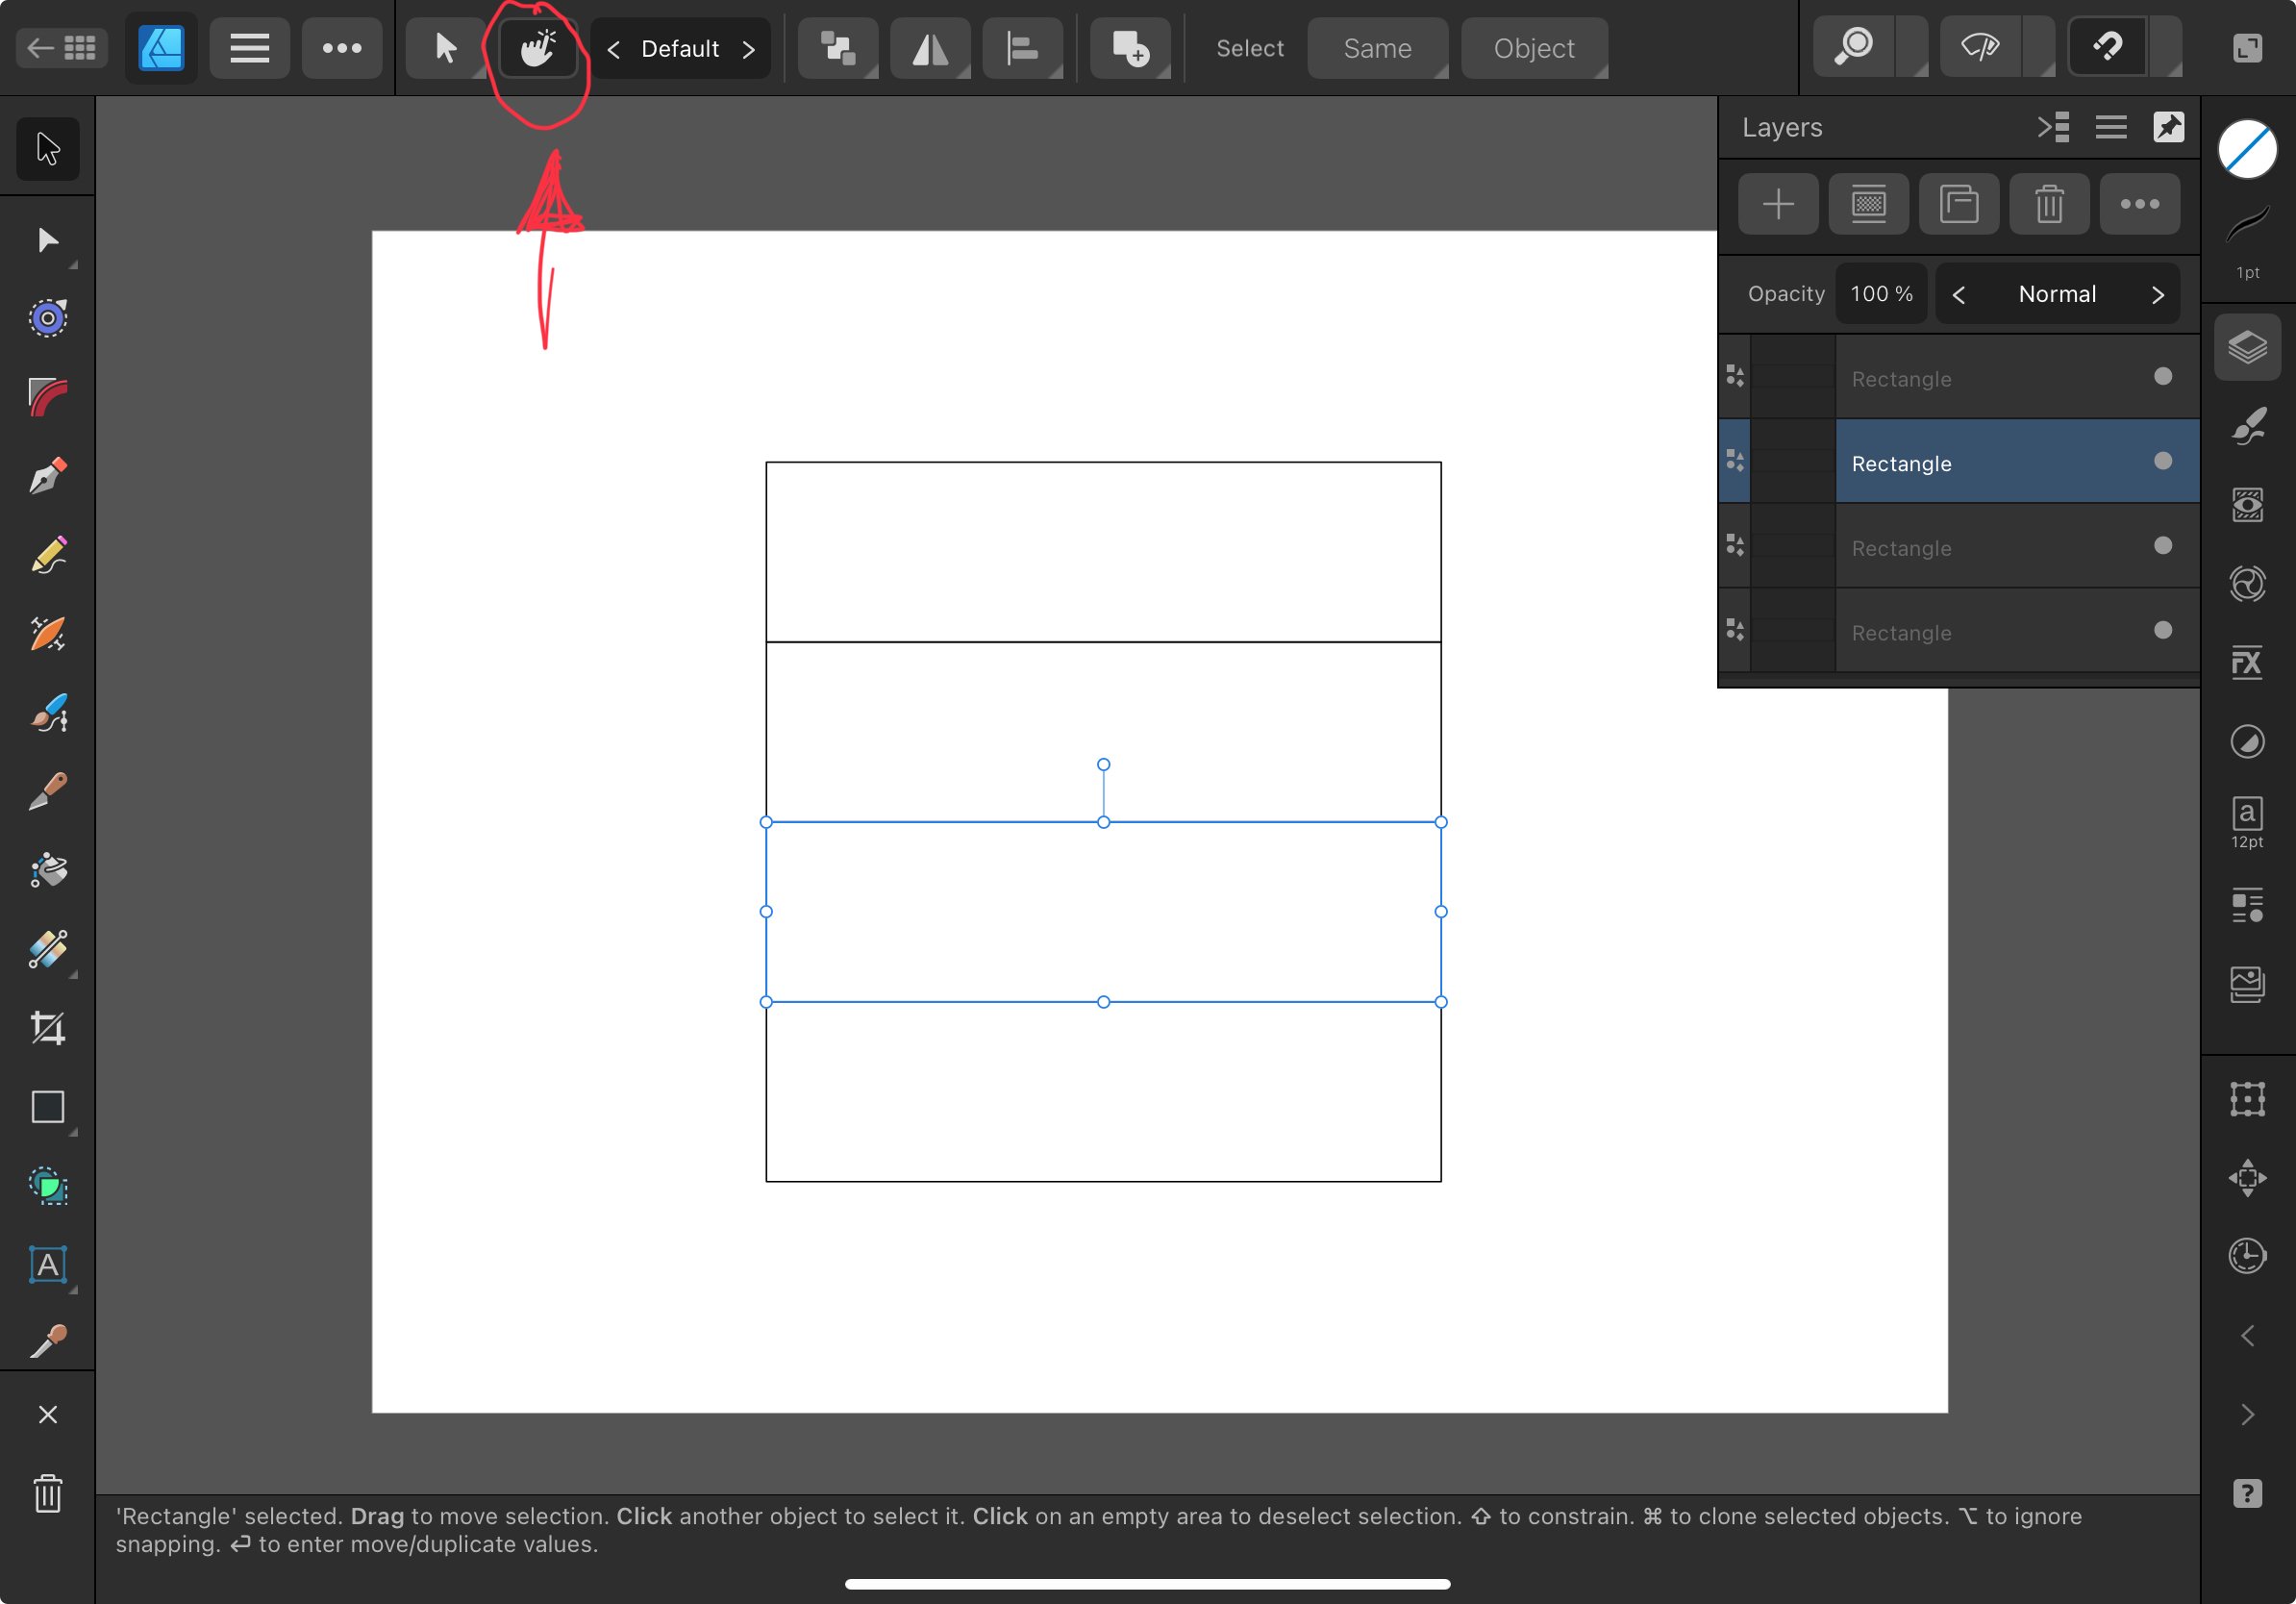This screenshot has height=1604, width=2296.
Task: Click the Add layer plus button
Action: point(1778,204)
